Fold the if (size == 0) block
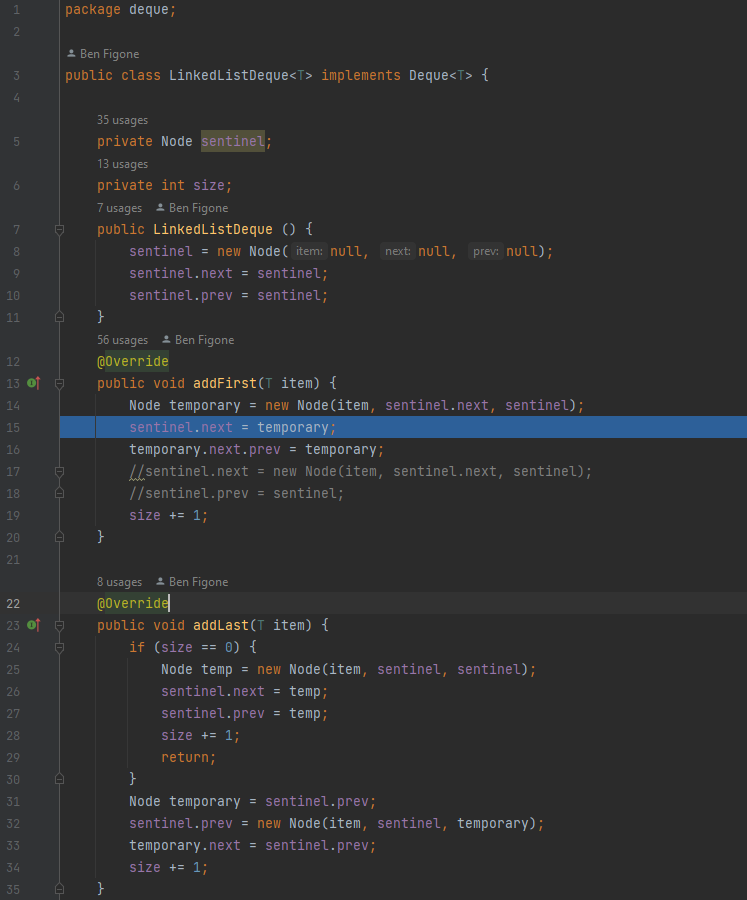 point(59,648)
